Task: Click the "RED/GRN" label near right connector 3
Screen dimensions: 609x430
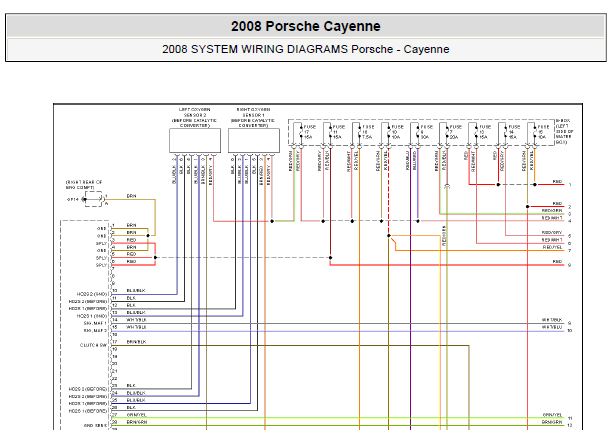Action: tap(552, 211)
